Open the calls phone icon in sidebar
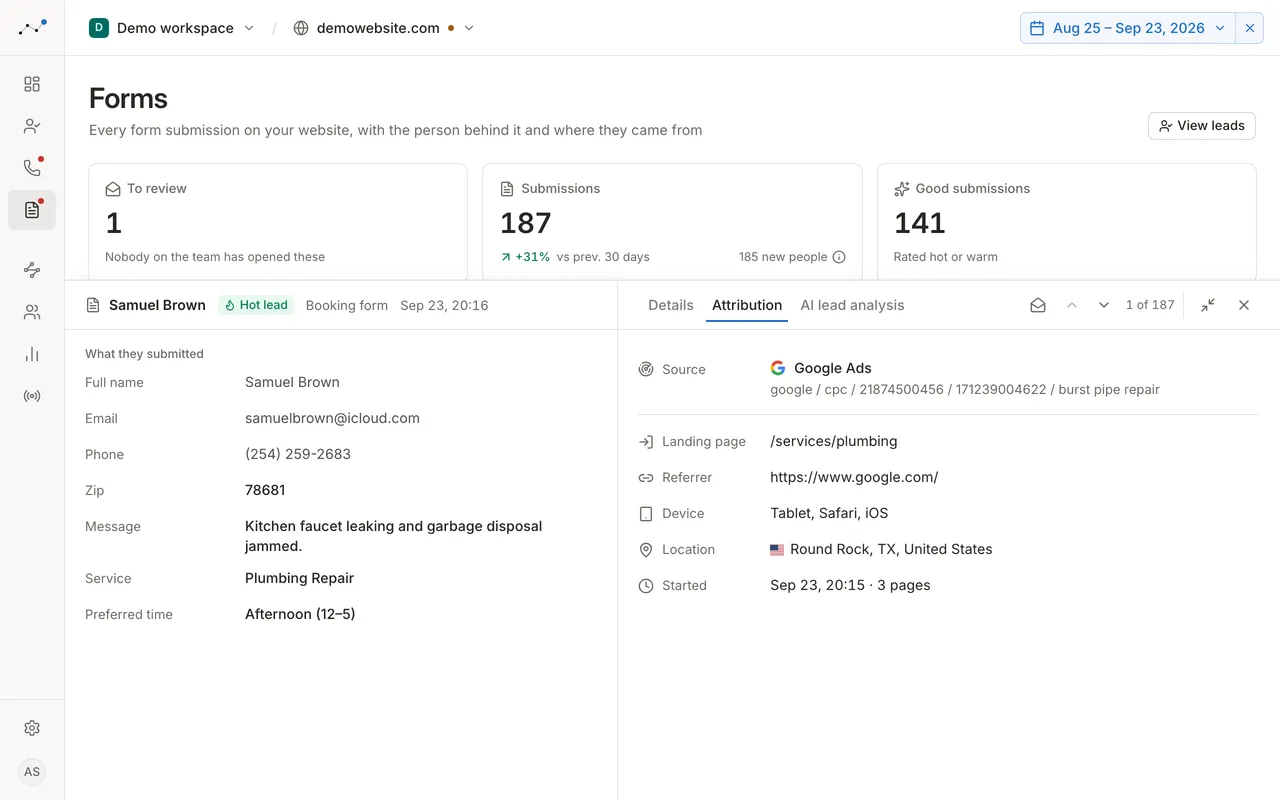The image size is (1280, 800). [32, 168]
